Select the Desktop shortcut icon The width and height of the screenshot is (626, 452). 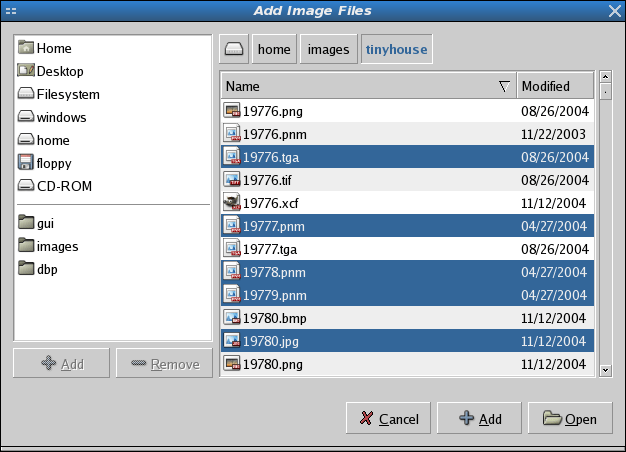pyautogui.click(x=26, y=71)
